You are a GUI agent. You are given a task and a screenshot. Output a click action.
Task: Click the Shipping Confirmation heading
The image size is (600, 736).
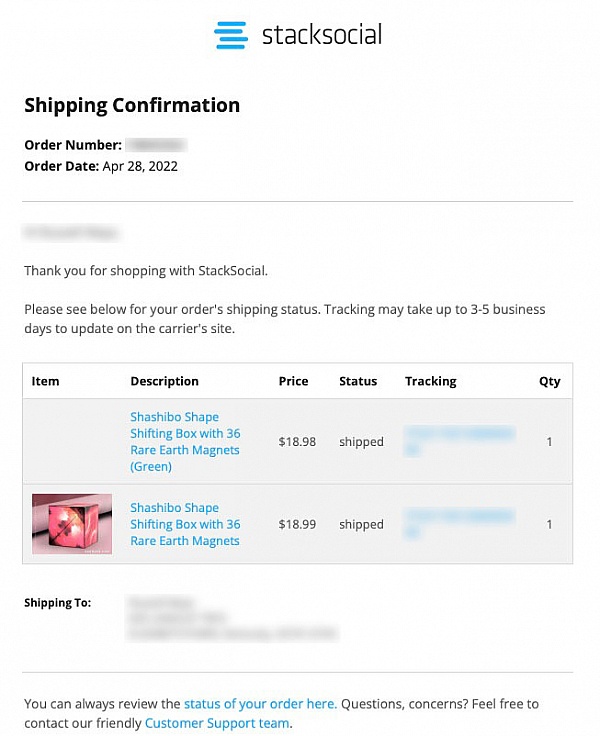[132, 105]
